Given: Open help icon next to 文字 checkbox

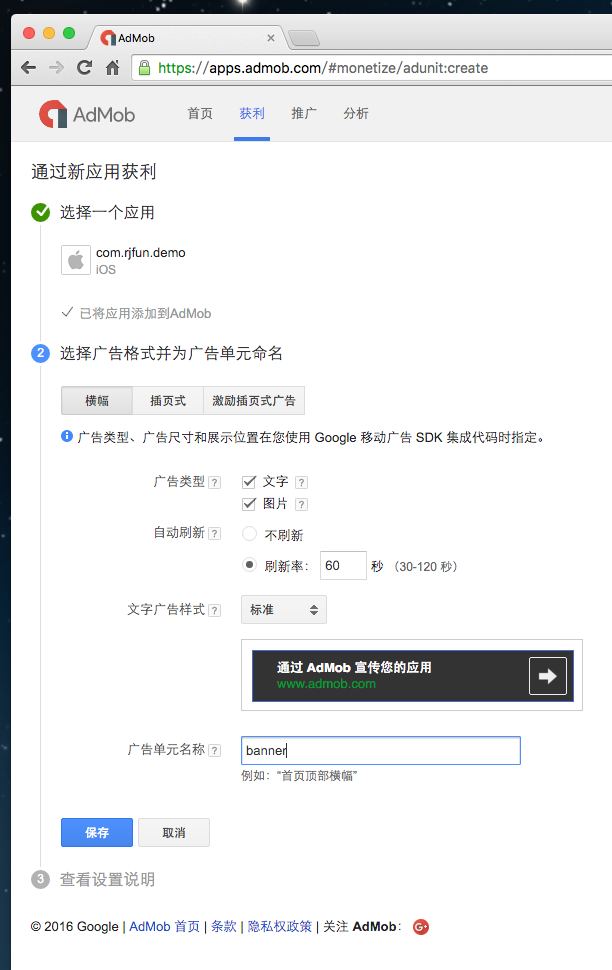Looking at the screenshot, I should (301, 483).
